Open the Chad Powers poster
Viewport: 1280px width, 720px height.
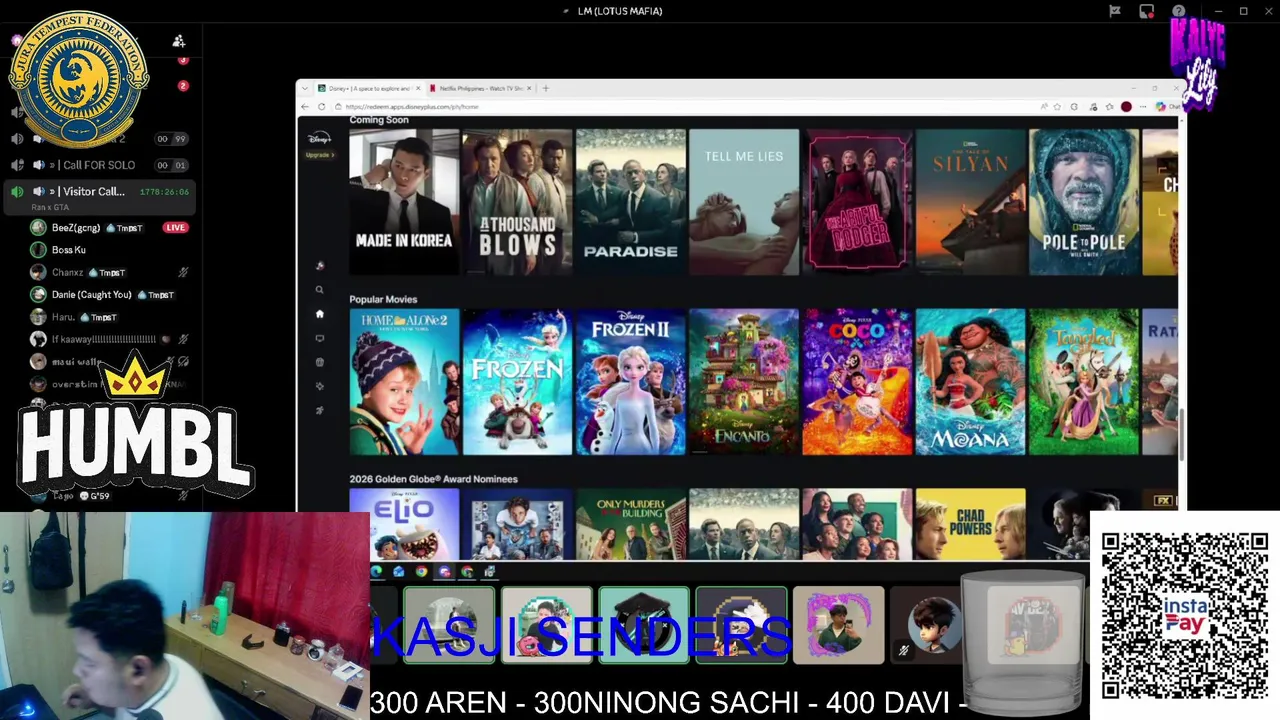point(970,524)
